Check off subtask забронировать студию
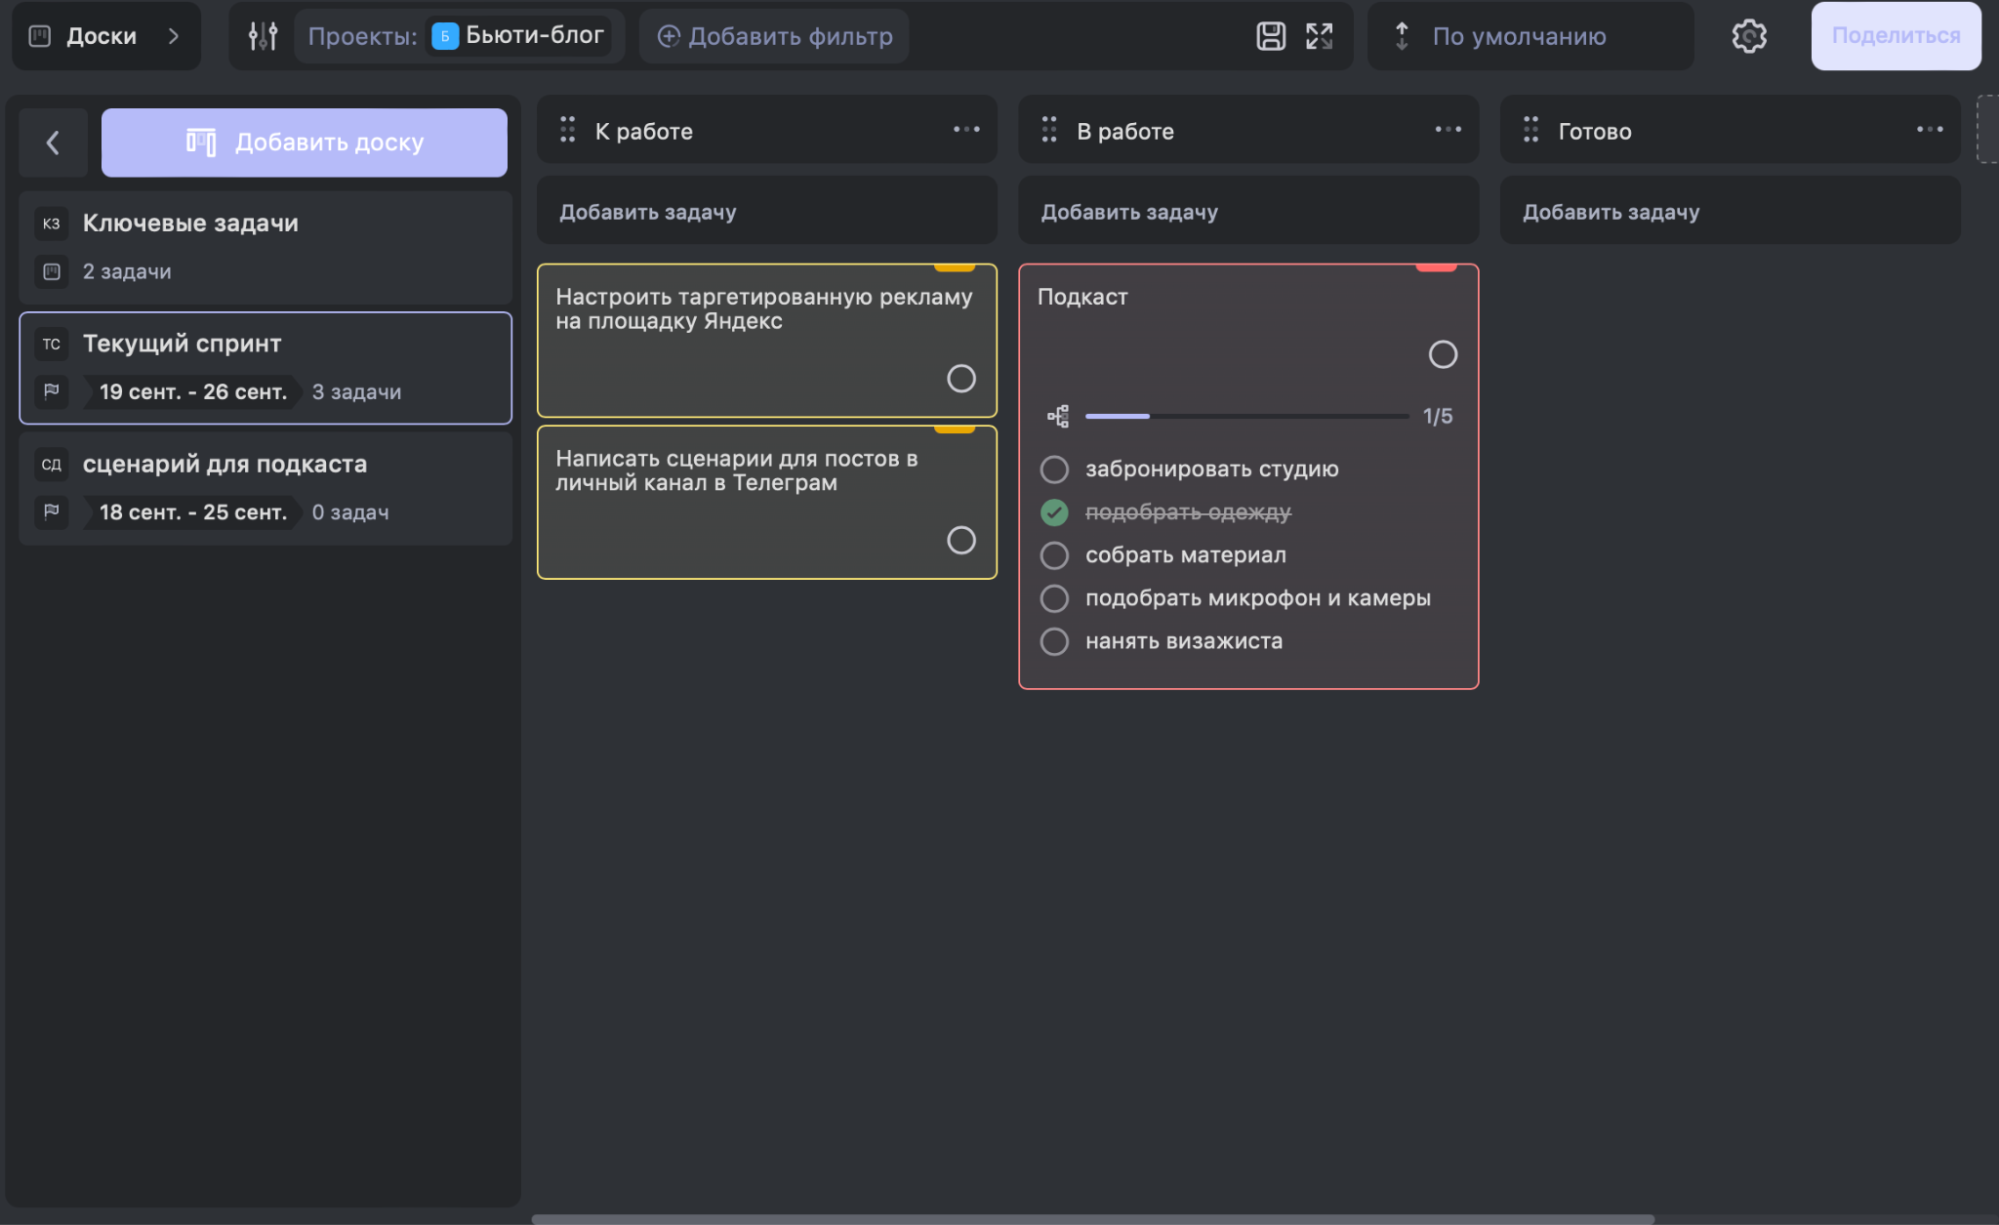 tap(1054, 469)
